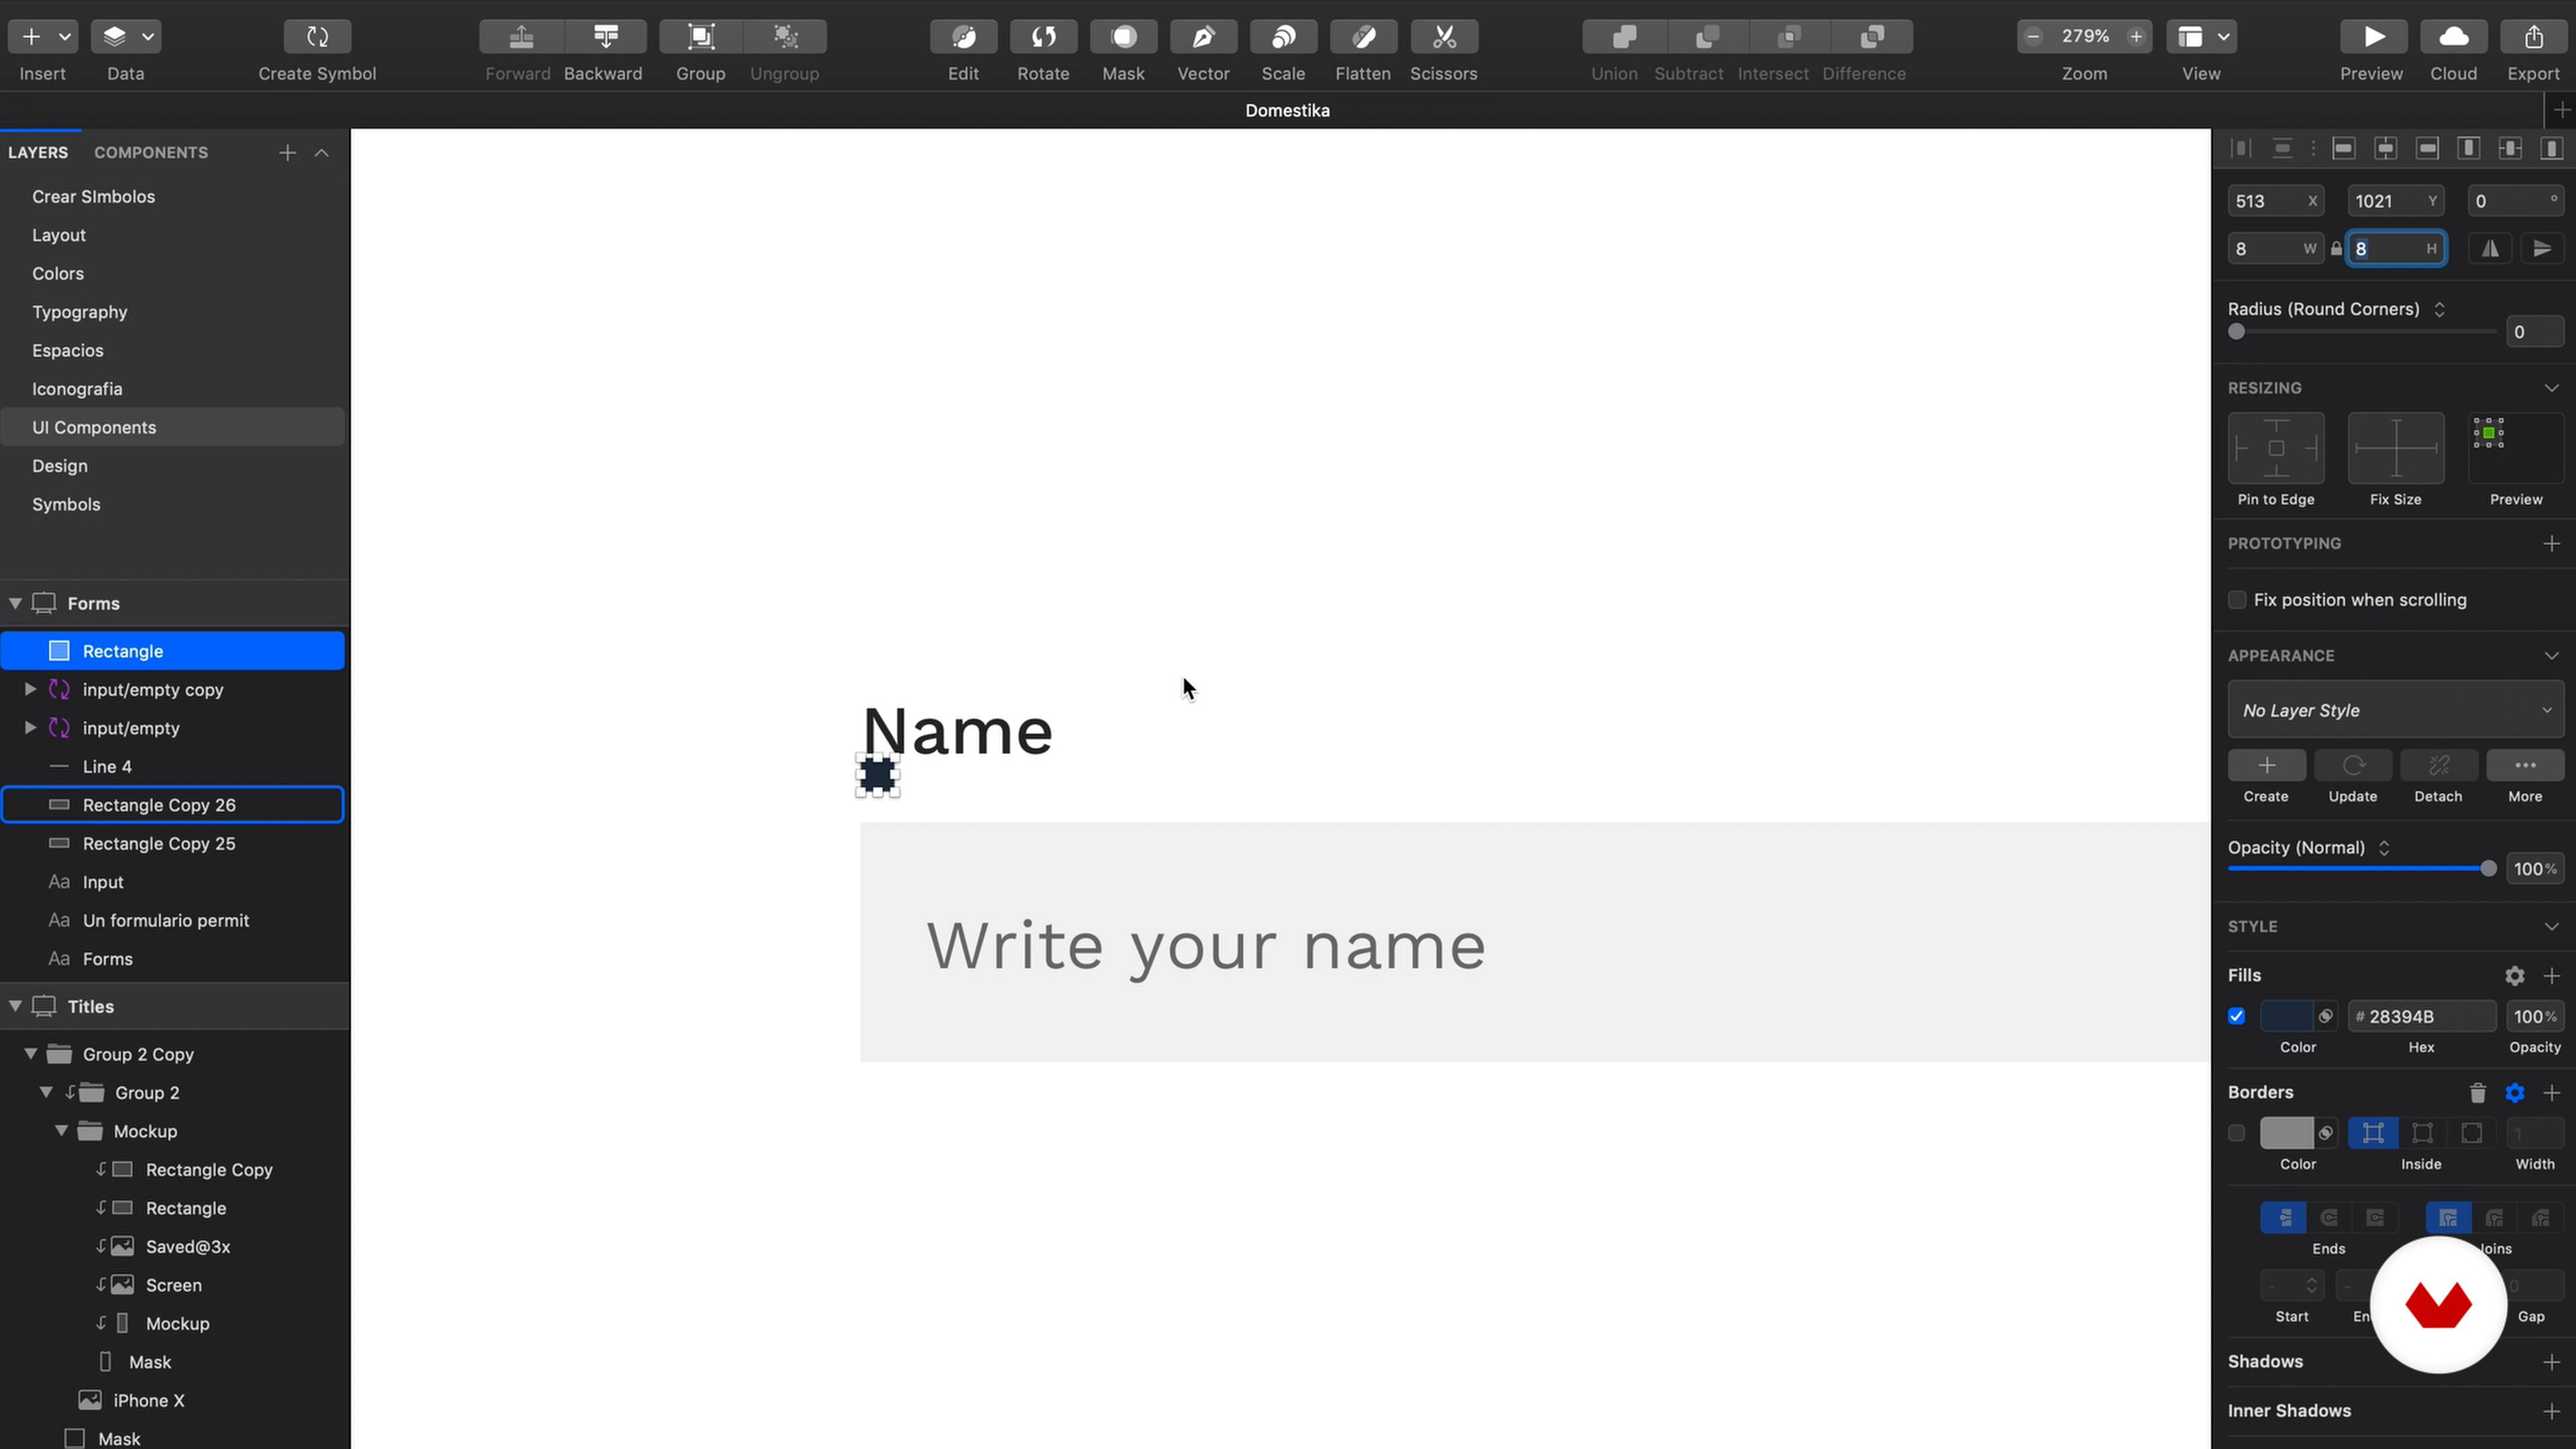Add a new fill
Screen dimensions: 2576x1449
[x=2552, y=976]
